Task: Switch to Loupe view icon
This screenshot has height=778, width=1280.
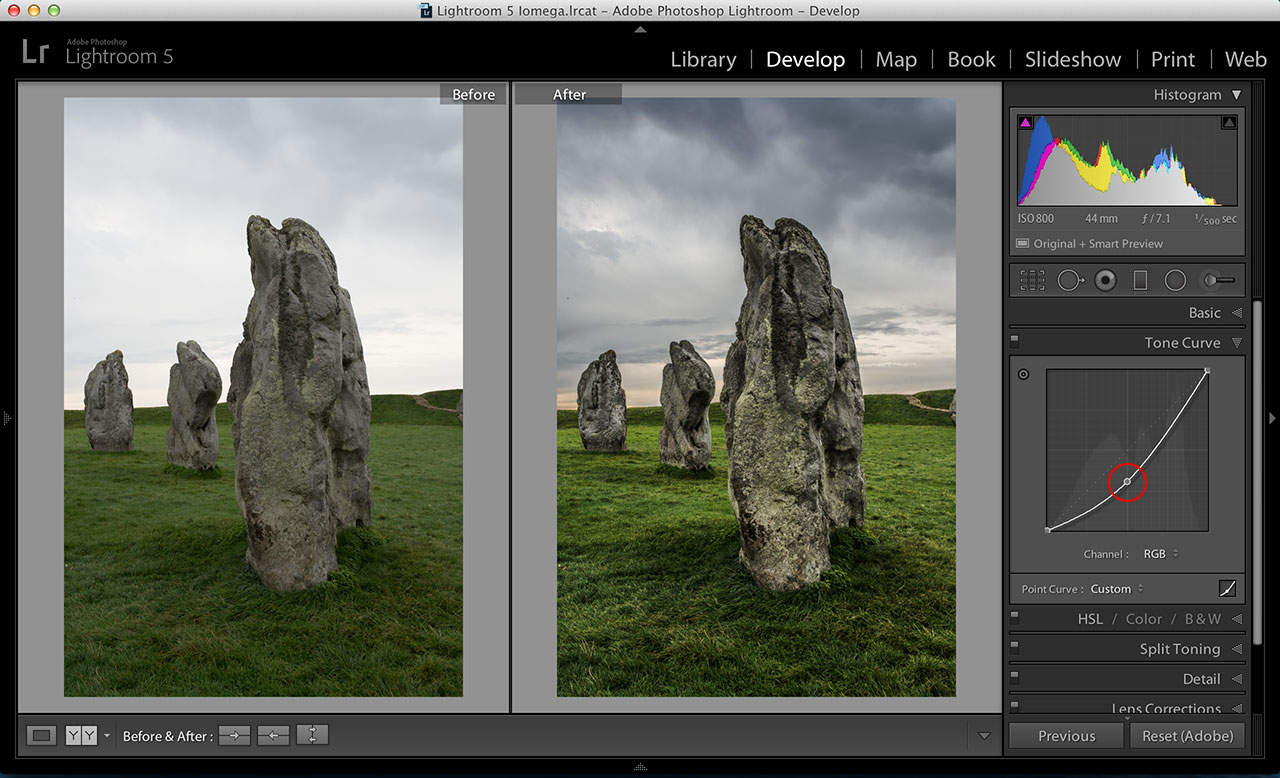Action: (41, 736)
